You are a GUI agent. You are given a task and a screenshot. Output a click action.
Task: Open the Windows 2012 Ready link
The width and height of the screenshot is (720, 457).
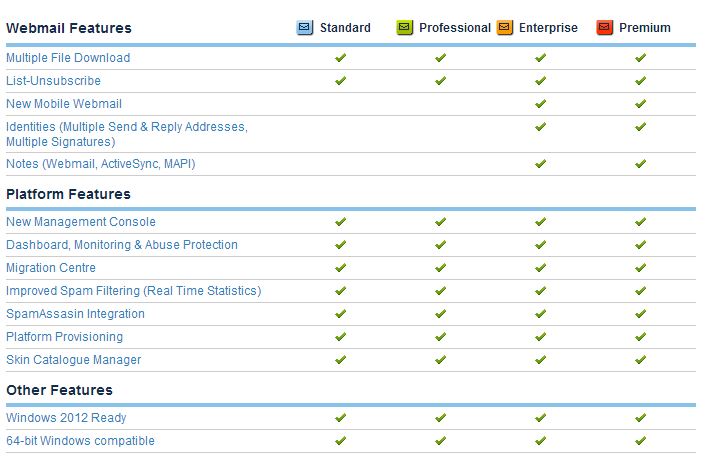point(66,418)
